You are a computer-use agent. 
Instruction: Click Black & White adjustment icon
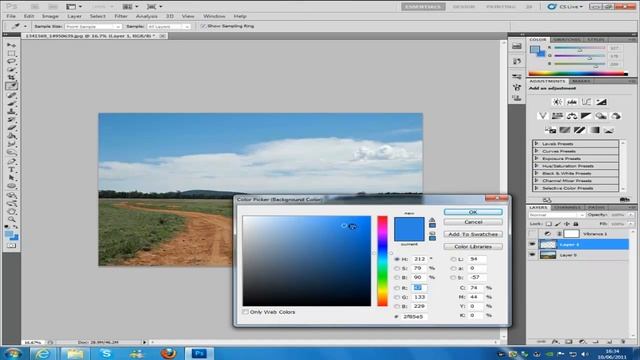(586, 116)
